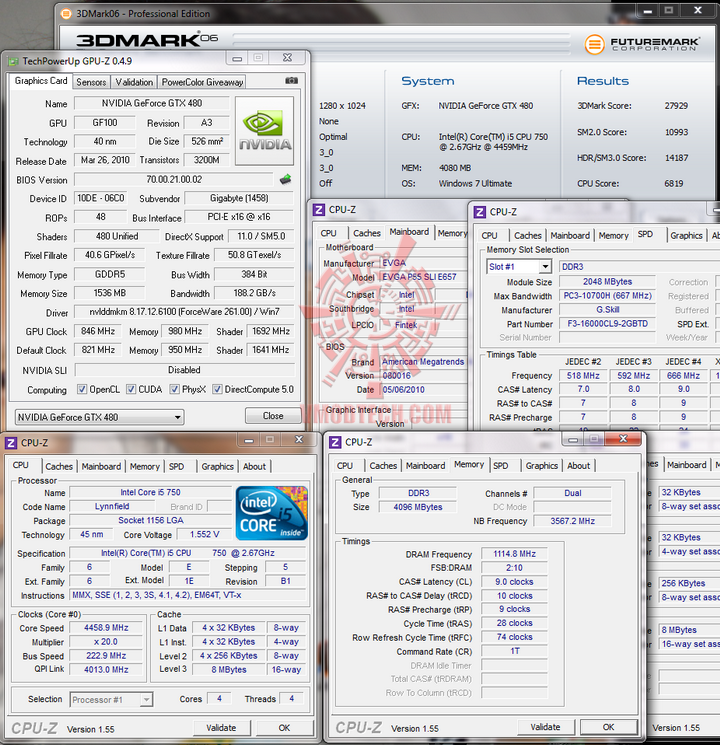Click the Max Bandwidth PC3-10700H value

coord(607,296)
